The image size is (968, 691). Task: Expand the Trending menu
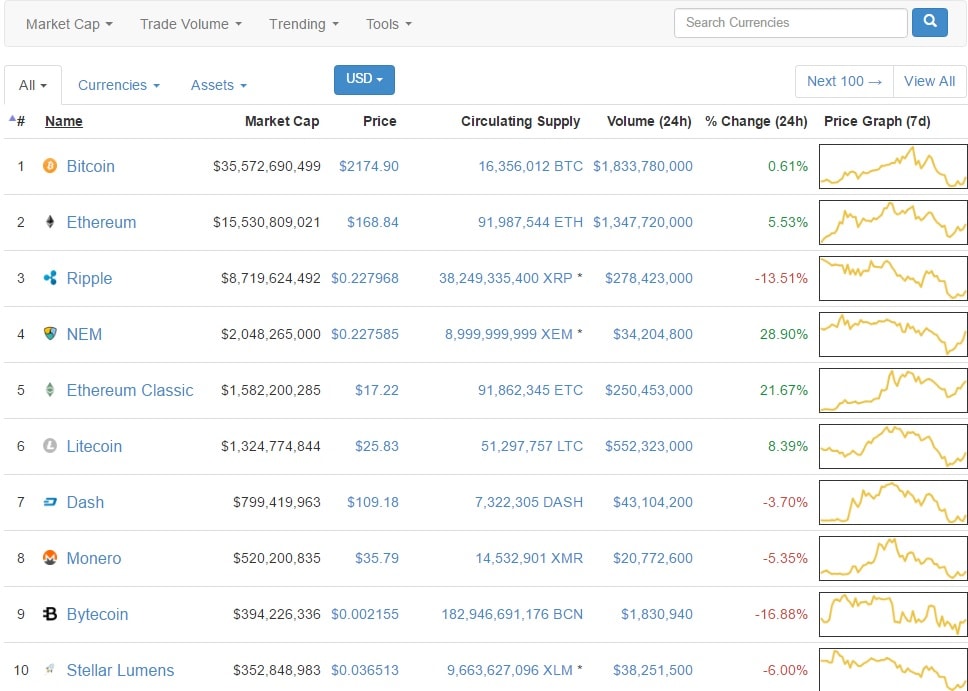pos(303,24)
